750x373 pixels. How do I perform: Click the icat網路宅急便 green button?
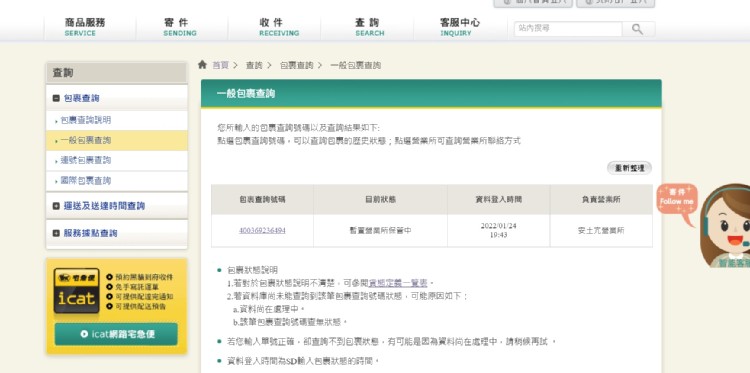coord(116,334)
